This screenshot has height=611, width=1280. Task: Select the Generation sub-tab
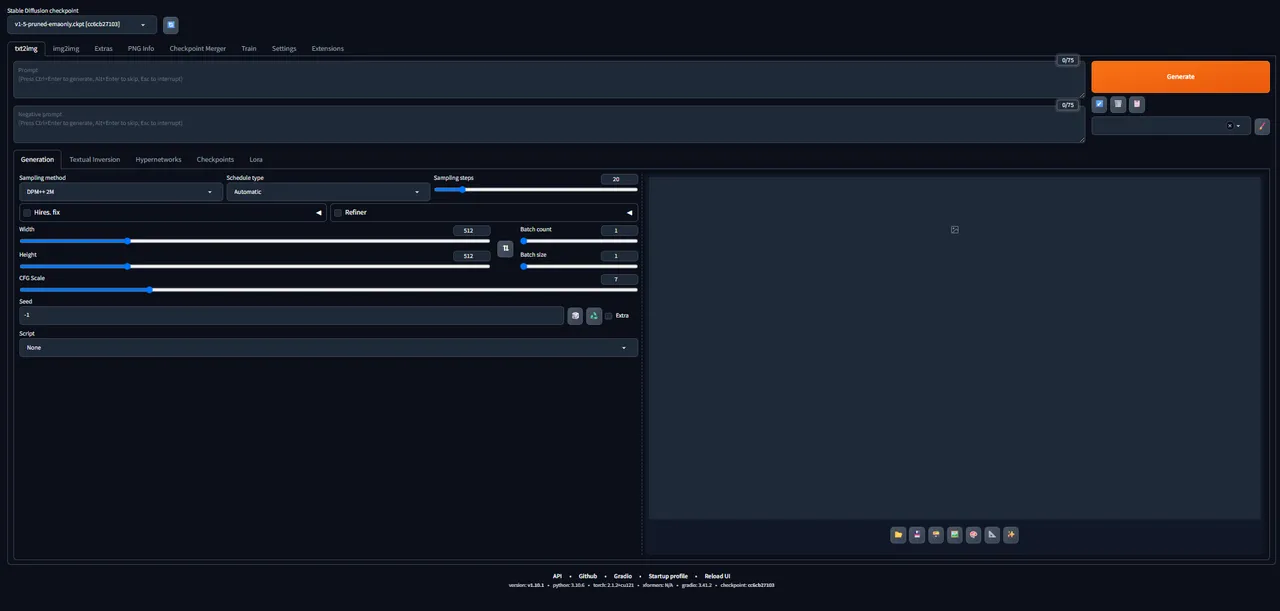click(38, 159)
